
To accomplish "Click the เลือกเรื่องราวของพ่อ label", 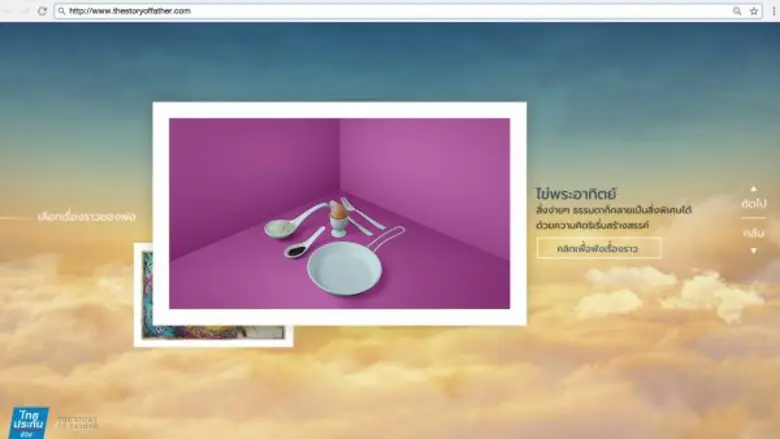I will click(x=86, y=216).
